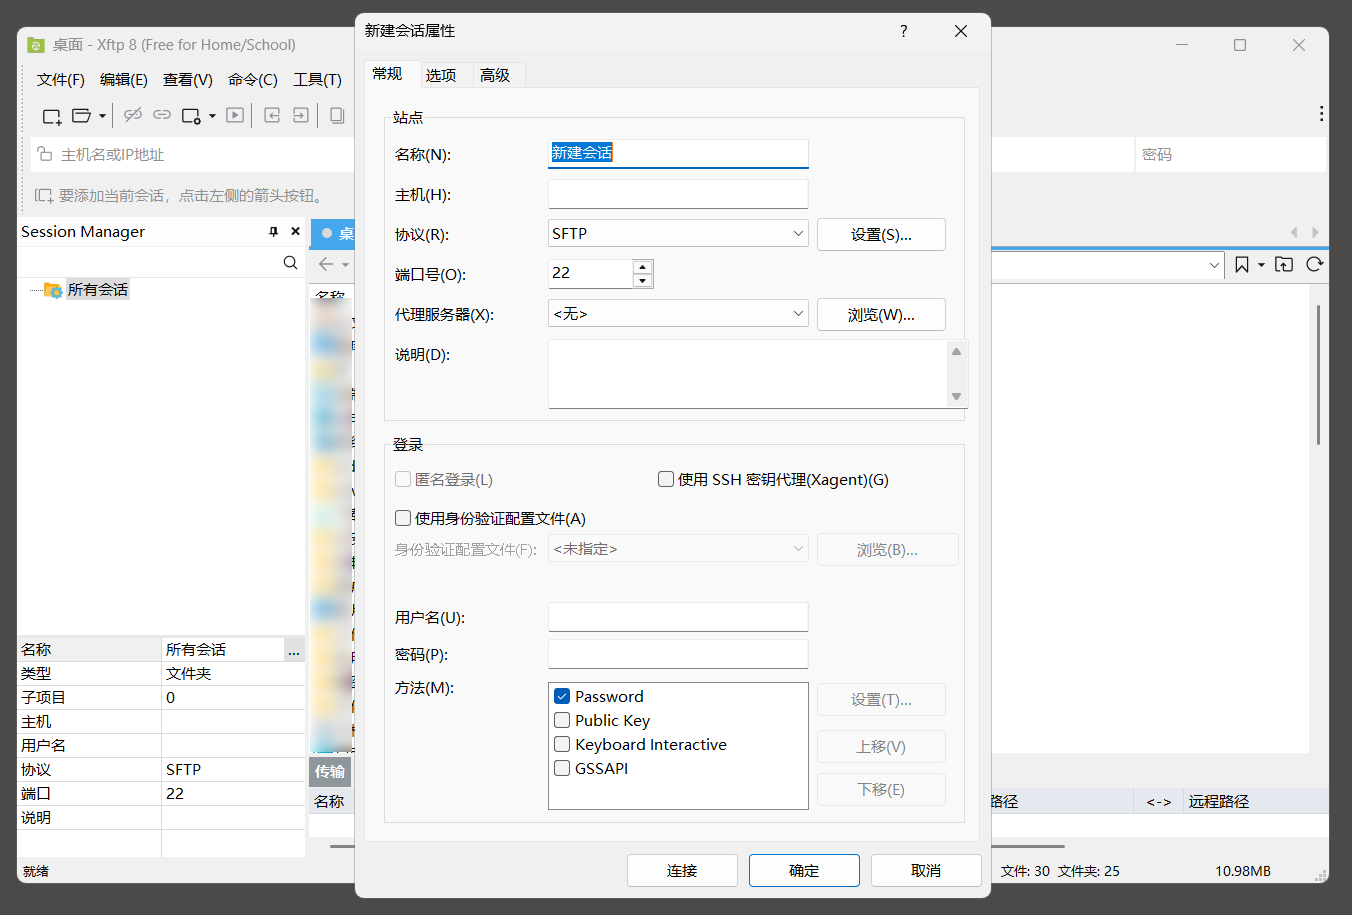This screenshot has width=1352, height=915.
Task: Pin the Session Manager panel
Action: tap(273, 232)
